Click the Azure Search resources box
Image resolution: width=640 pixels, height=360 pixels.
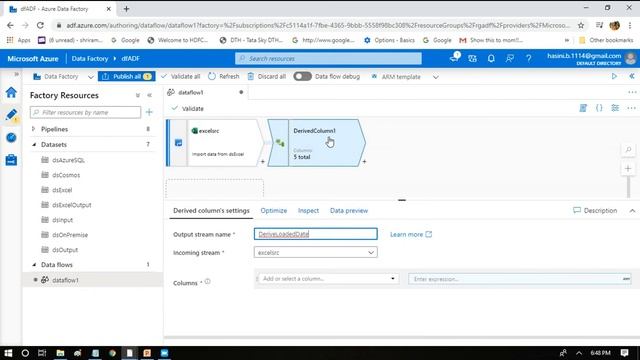pos(328,59)
